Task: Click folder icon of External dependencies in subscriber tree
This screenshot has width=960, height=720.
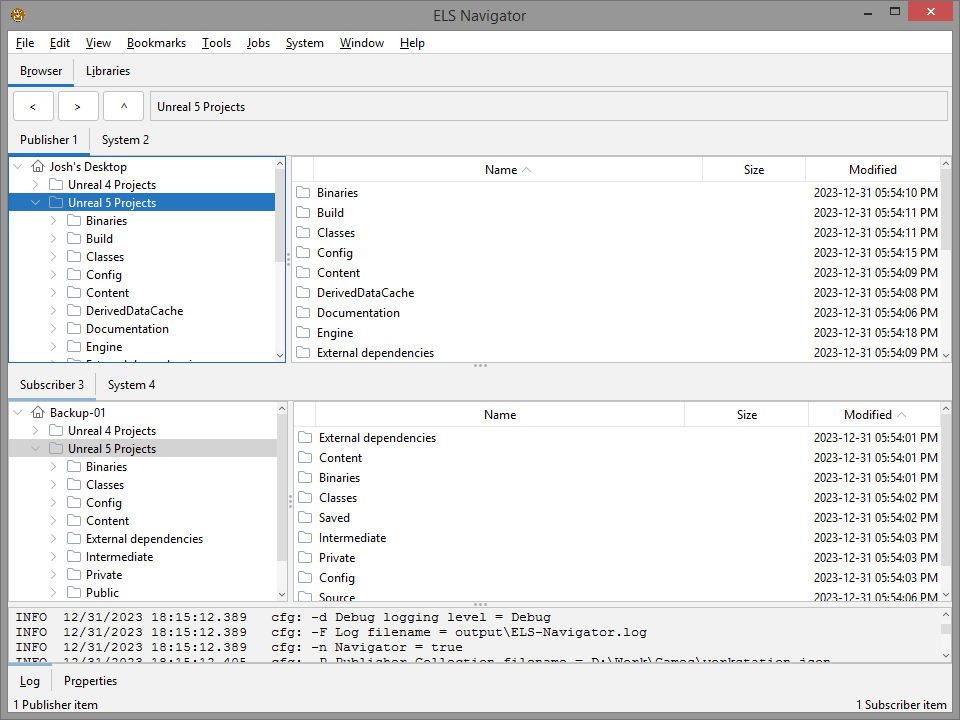Action: (x=74, y=539)
